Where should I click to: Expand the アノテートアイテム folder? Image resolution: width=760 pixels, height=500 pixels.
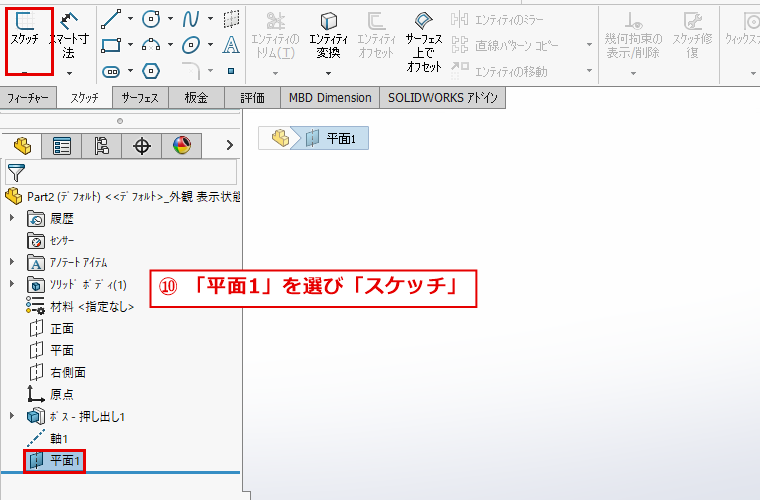click(12, 262)
